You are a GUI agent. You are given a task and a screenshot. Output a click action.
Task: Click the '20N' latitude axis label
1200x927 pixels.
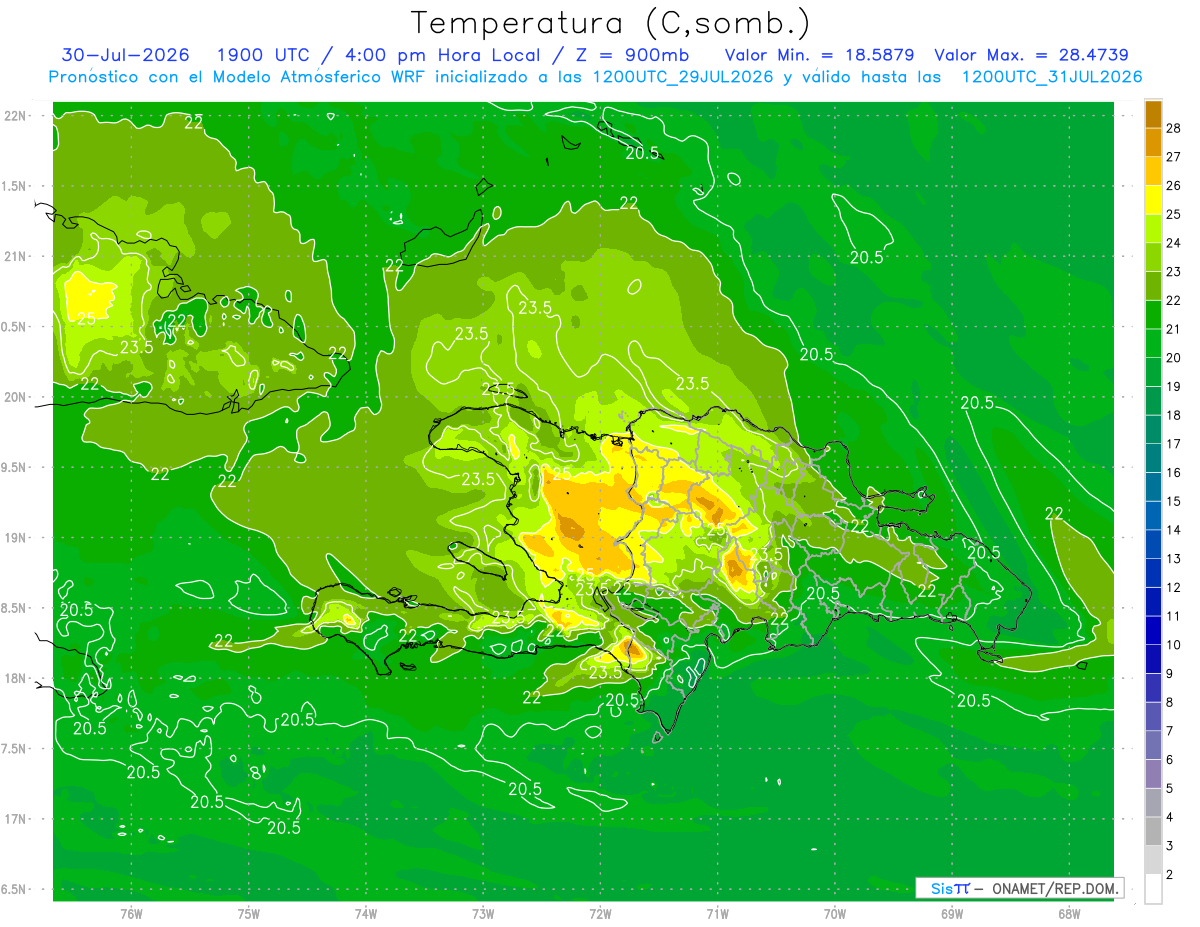tap(16, 397)
